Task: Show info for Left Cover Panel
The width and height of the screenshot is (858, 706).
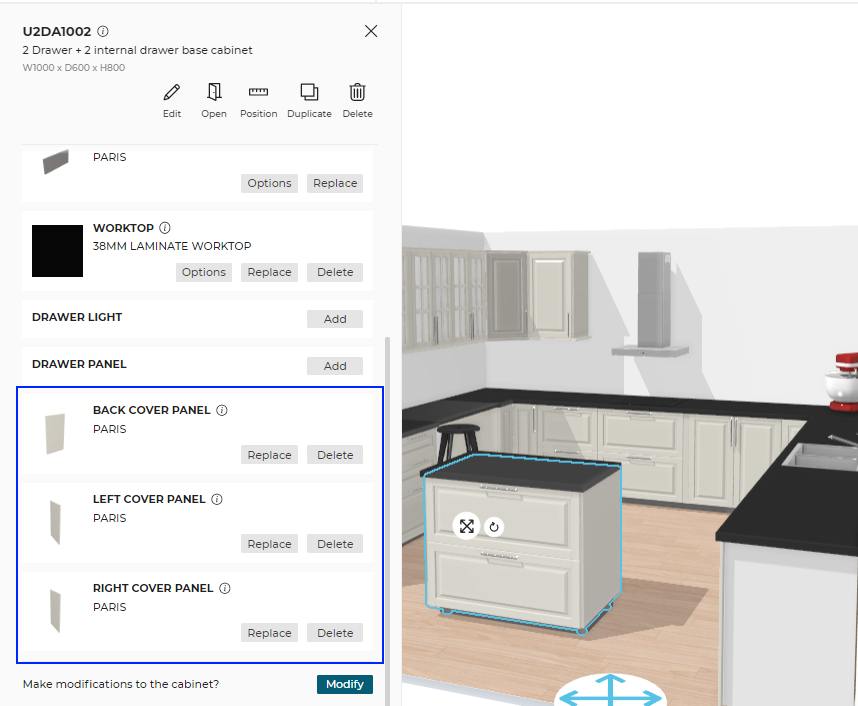Action: coord(217,499)
